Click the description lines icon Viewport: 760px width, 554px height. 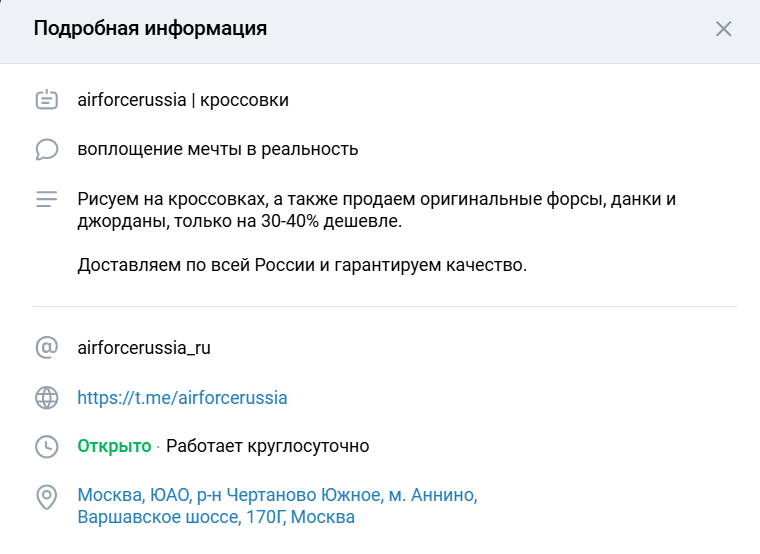click(x=47, y=199)
